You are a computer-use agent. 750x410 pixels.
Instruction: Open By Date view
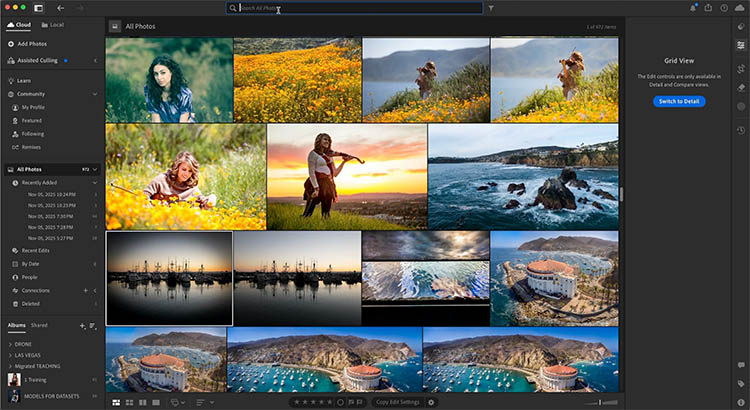click(26, 264)
